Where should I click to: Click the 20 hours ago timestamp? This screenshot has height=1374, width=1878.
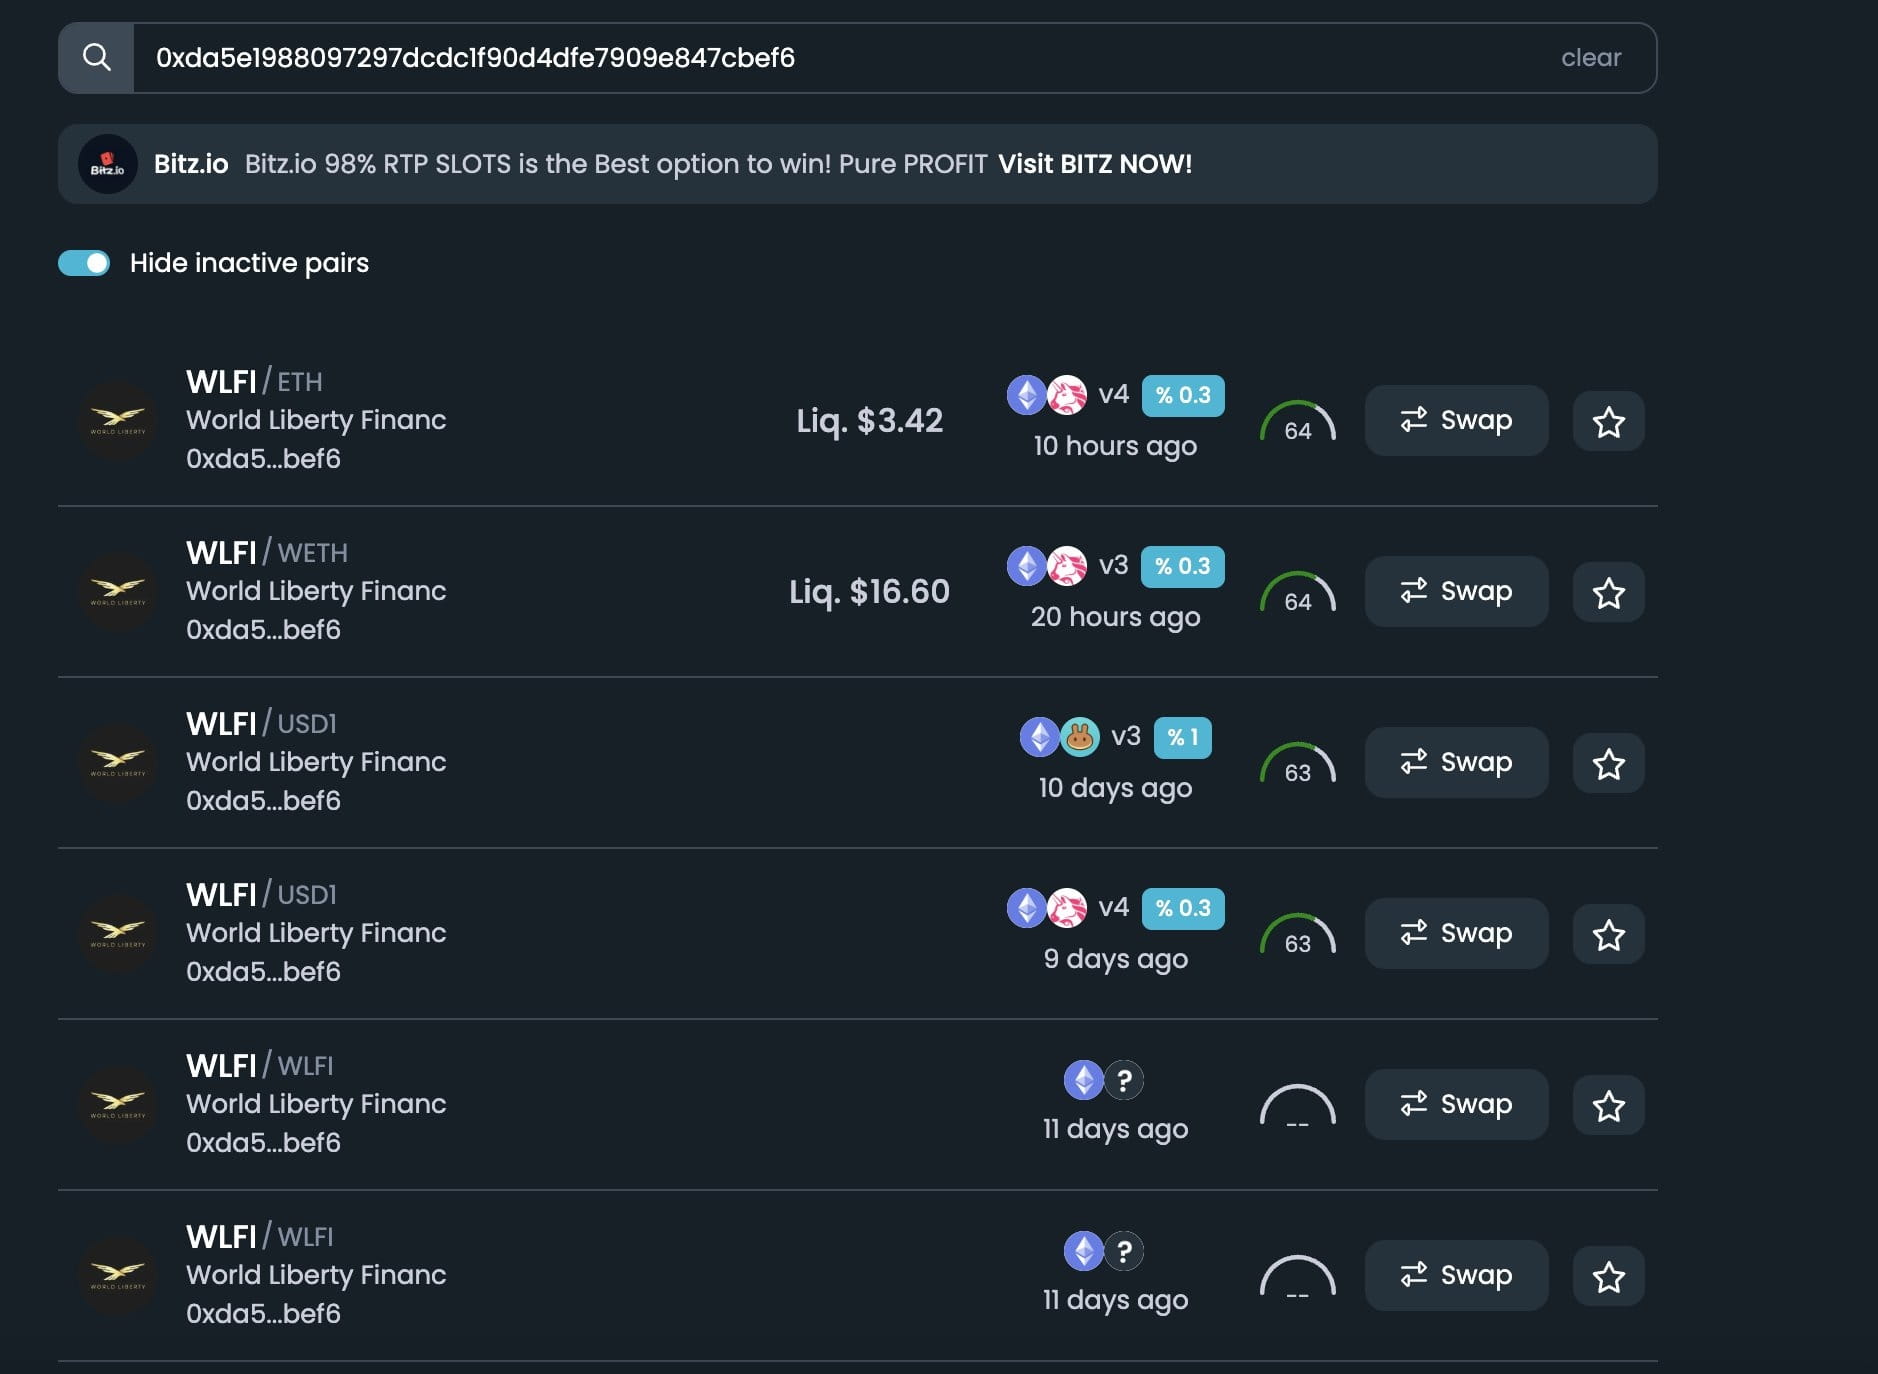coord(1115,617)
